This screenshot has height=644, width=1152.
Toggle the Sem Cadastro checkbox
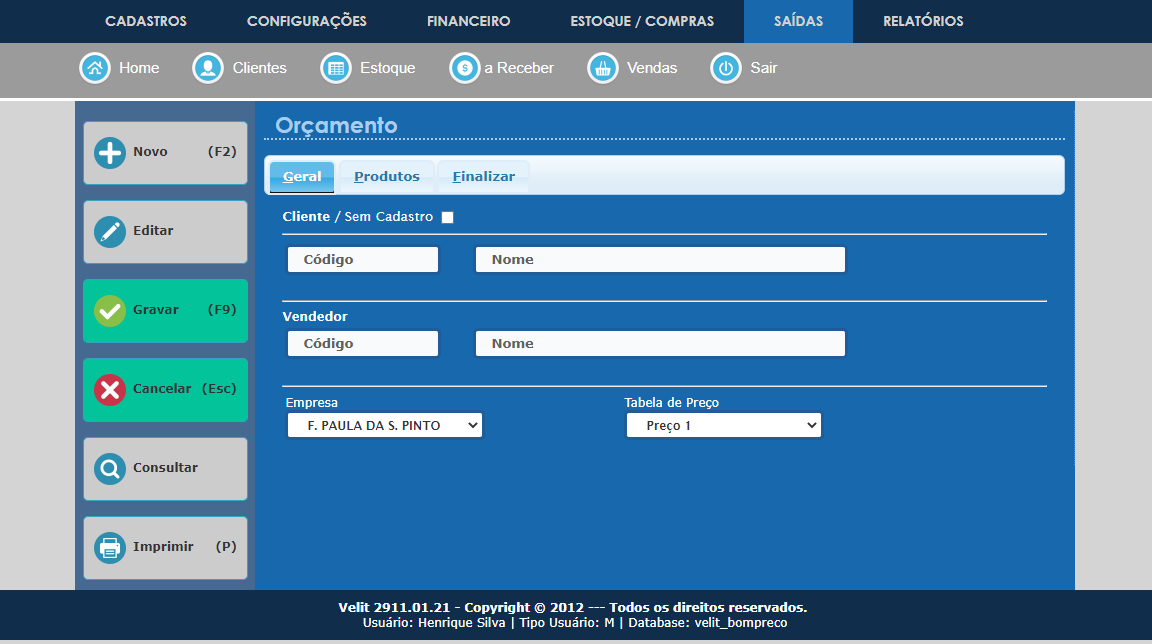pos(447,218)
